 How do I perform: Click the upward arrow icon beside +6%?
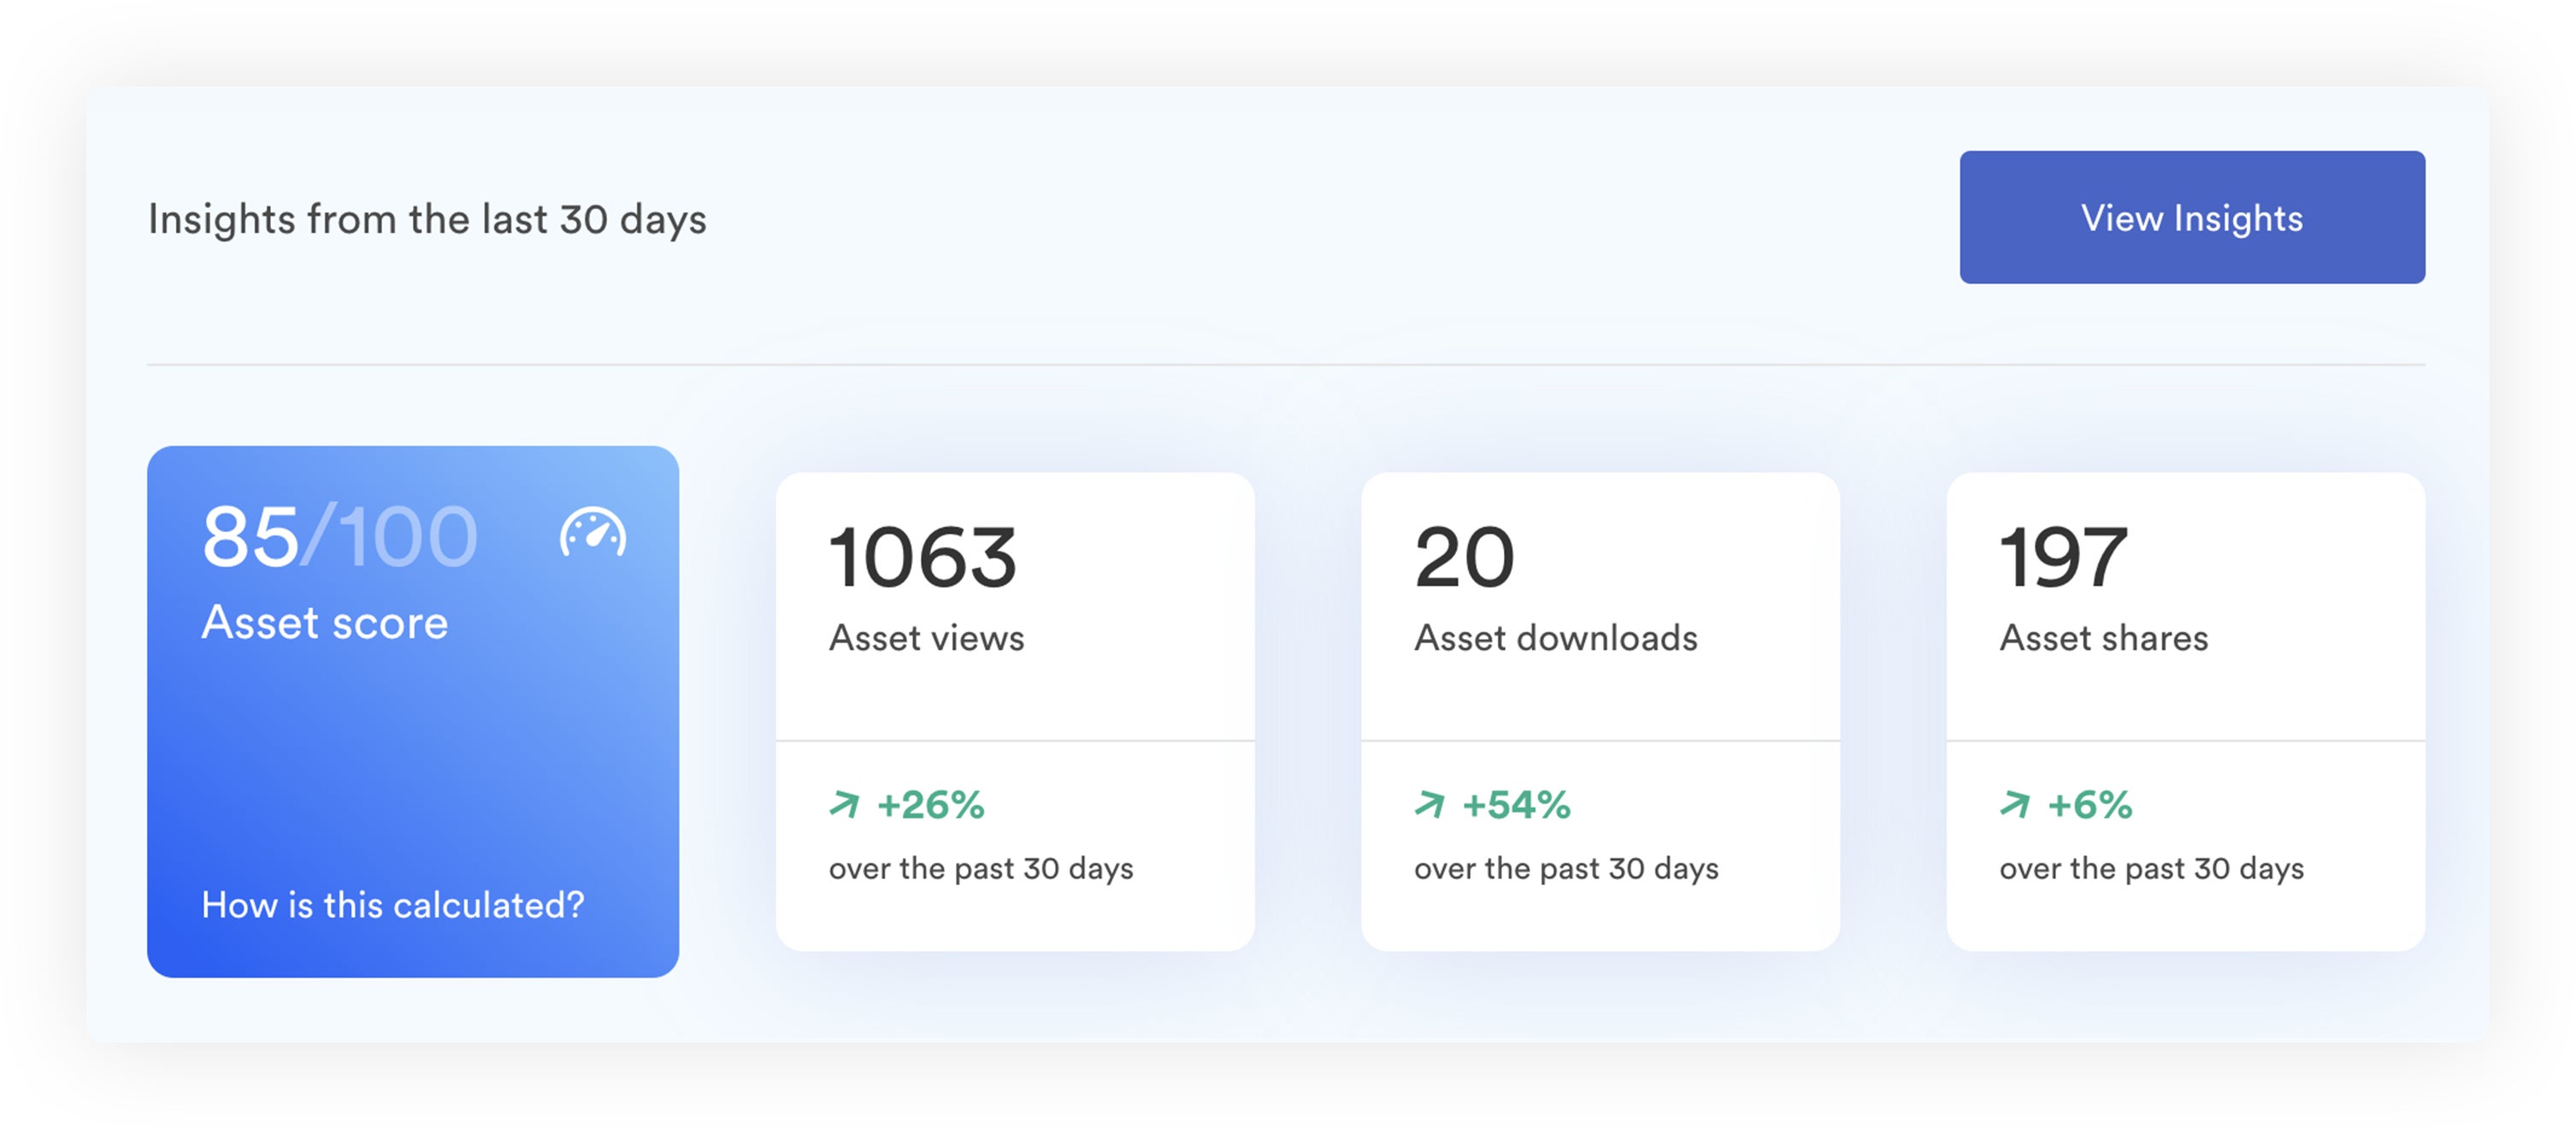(2014, 804)
